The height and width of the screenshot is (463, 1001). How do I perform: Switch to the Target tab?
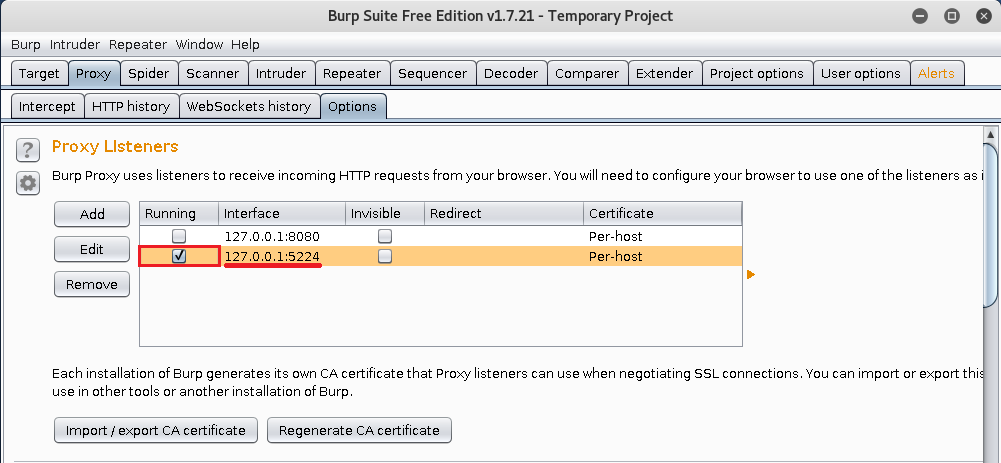39,73
